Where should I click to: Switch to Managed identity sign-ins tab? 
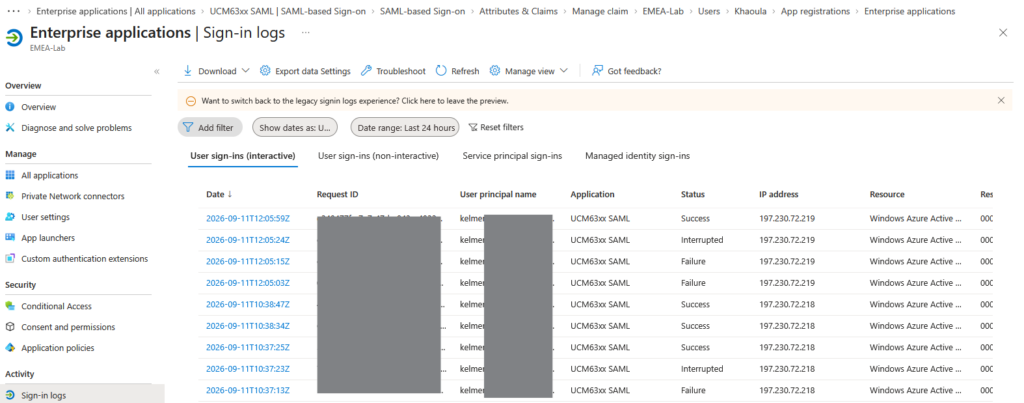pyautogui.click(x=637, y=156)
